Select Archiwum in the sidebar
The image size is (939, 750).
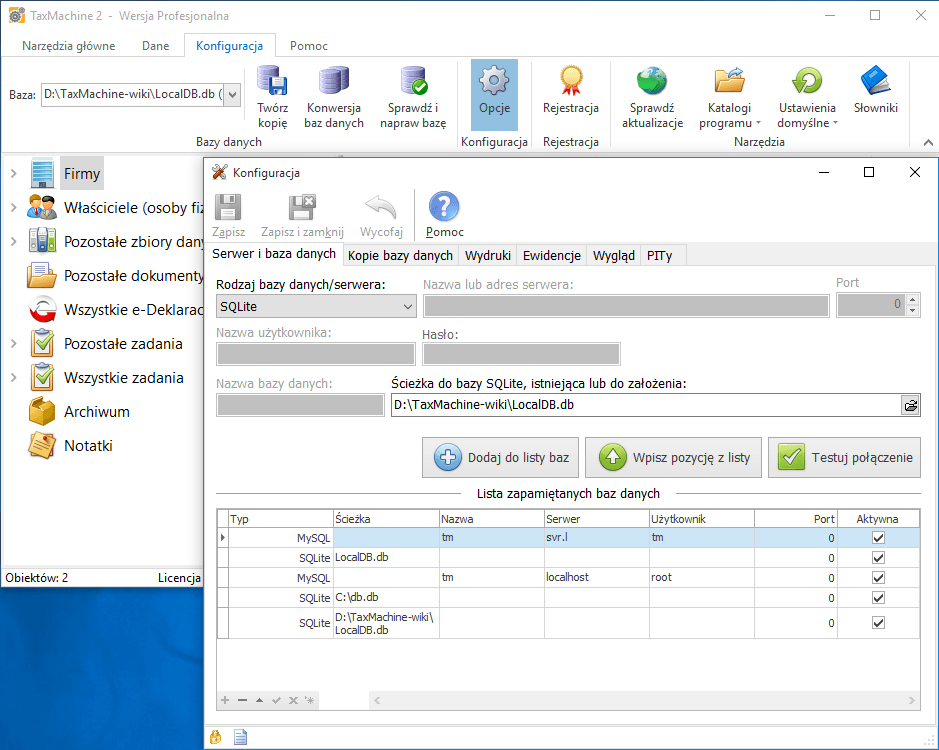[x=96, y=412]
